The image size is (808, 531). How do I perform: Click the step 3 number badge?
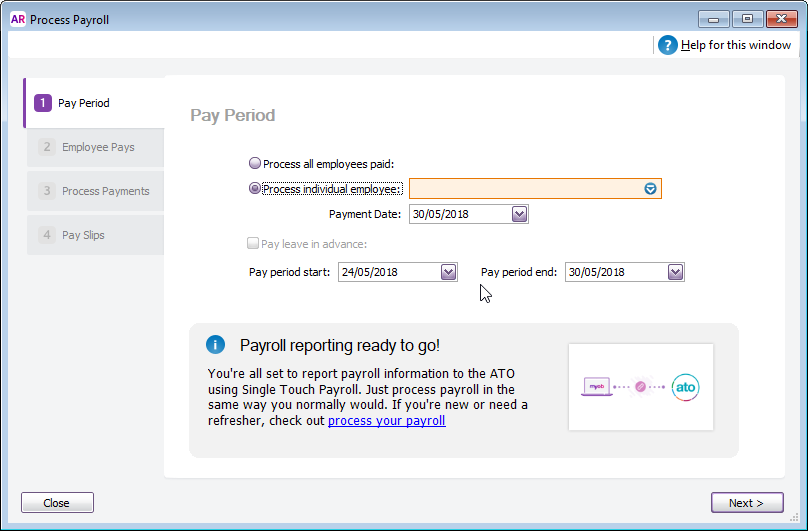point(46,191)
